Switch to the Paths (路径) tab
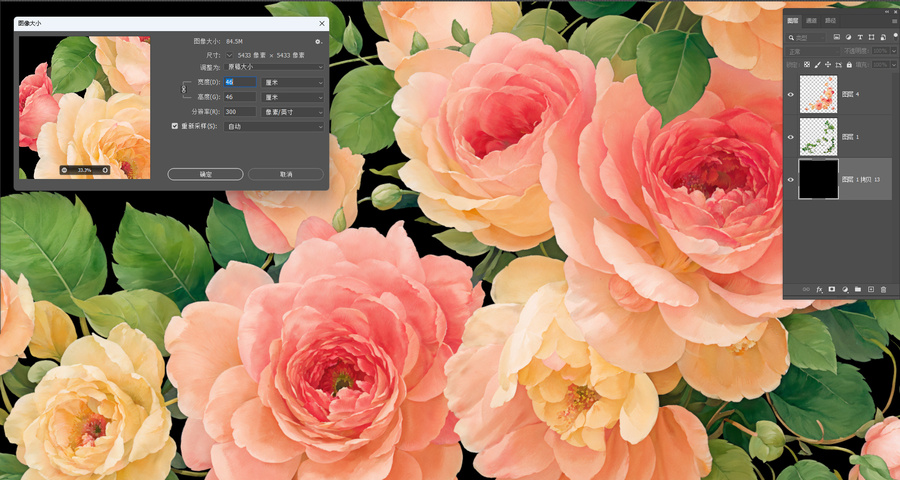 coord(830,21)
